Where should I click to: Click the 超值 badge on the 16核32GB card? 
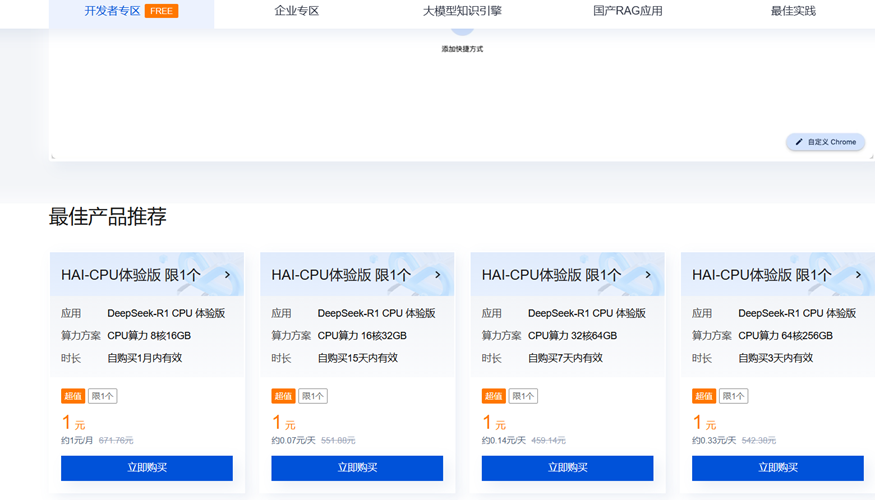283,396
